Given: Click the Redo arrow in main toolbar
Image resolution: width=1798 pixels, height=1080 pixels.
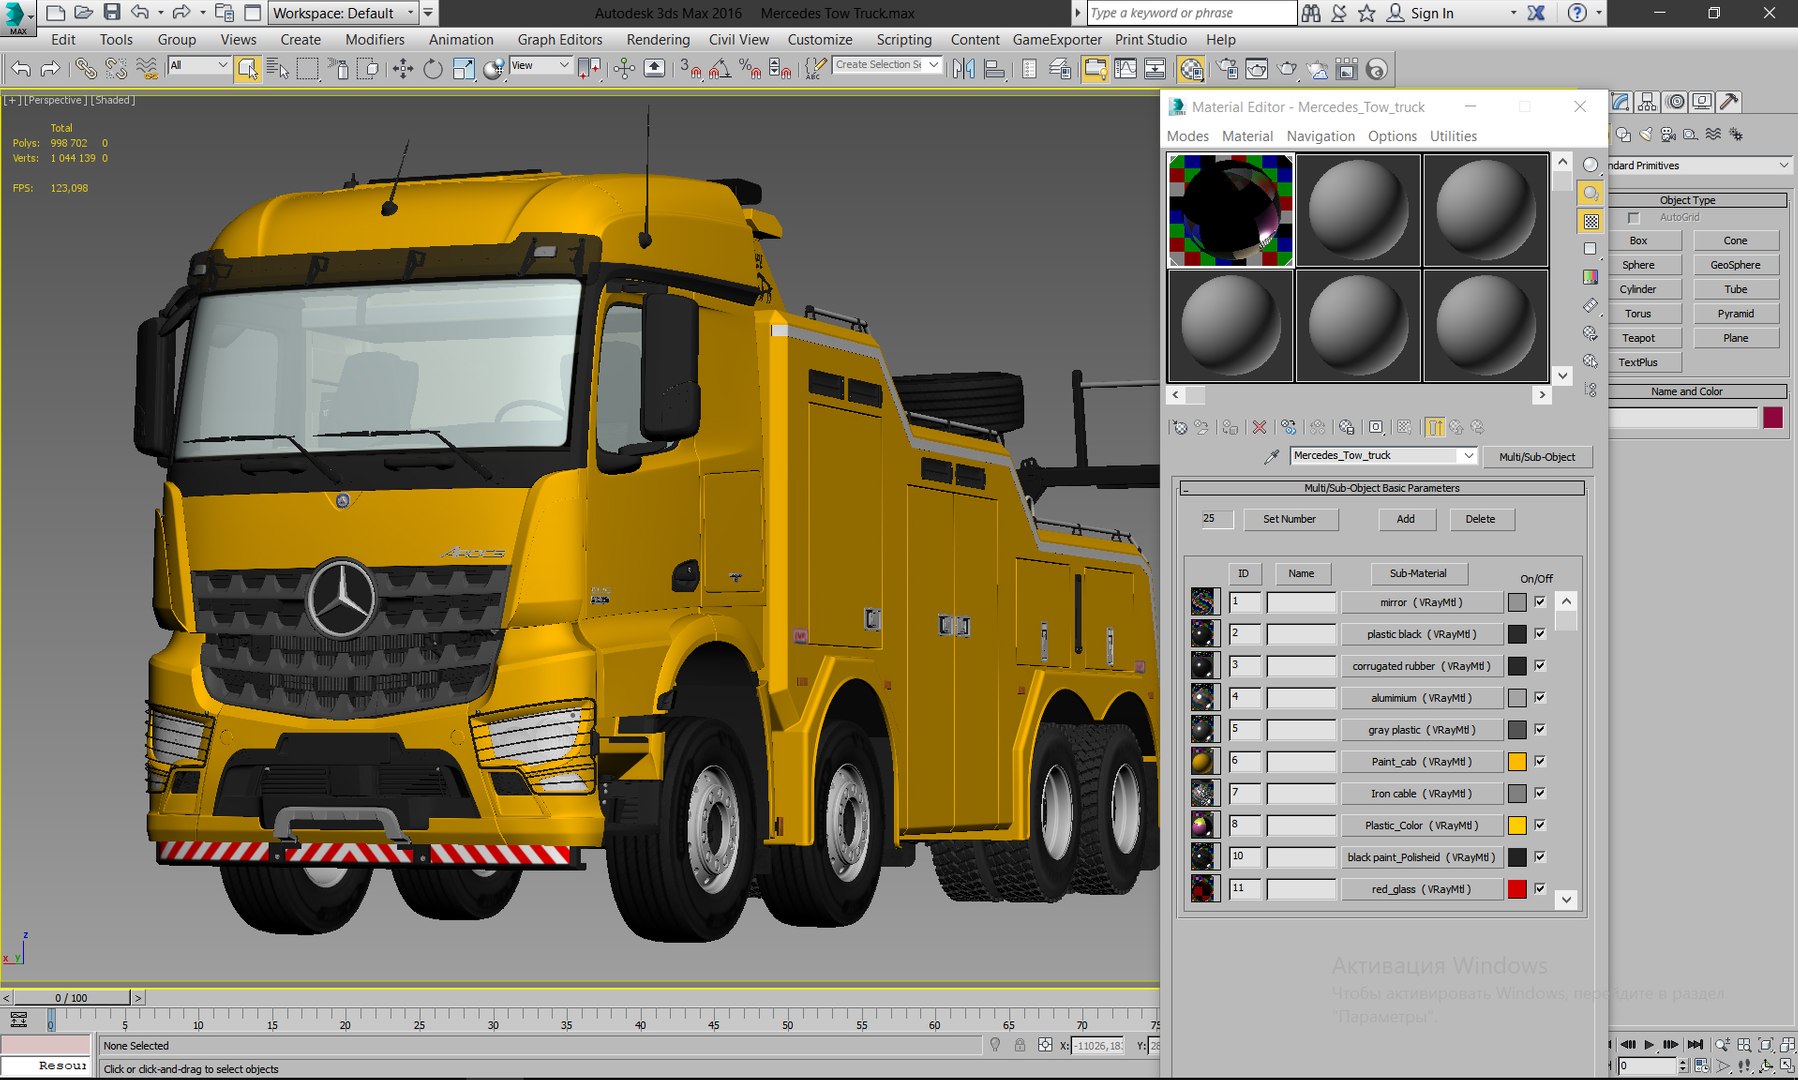Looking at the screenshot, I should point(50,68).
